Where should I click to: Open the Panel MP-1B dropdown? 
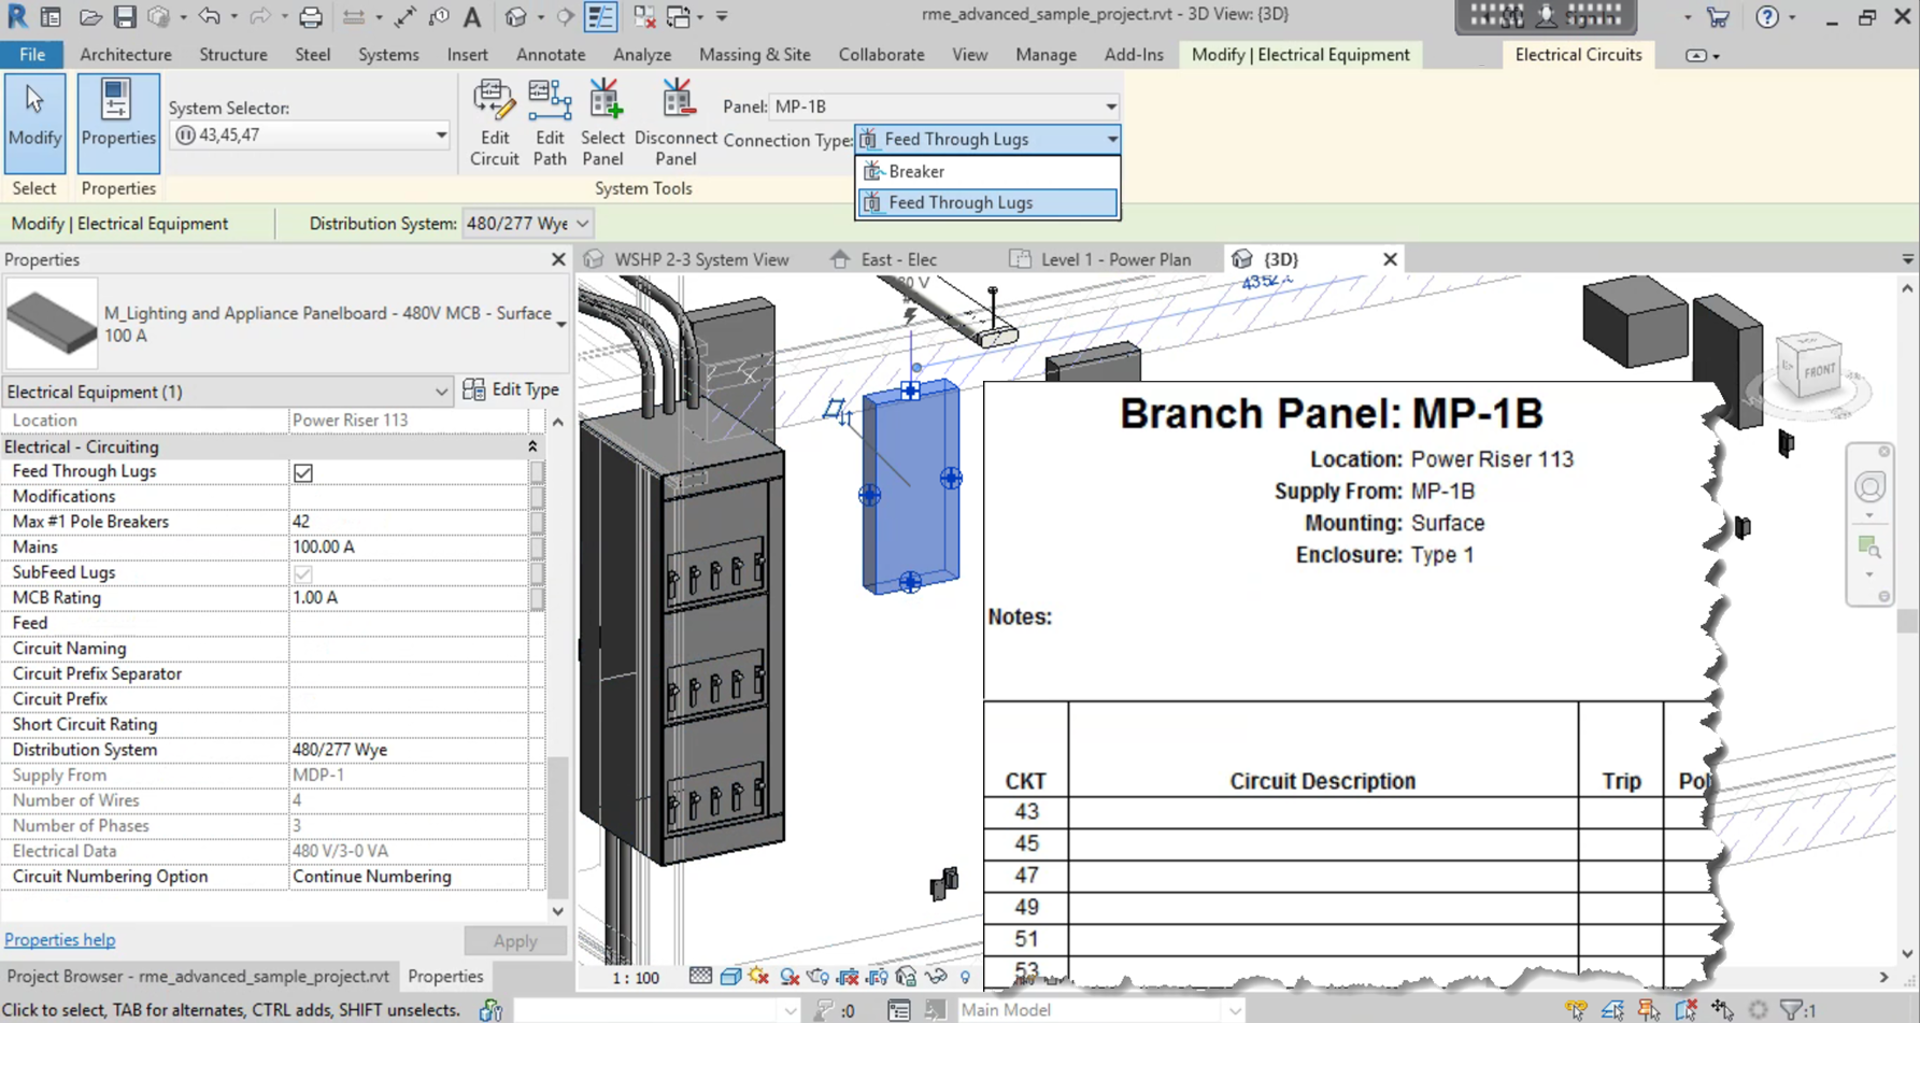point(1110,107)
